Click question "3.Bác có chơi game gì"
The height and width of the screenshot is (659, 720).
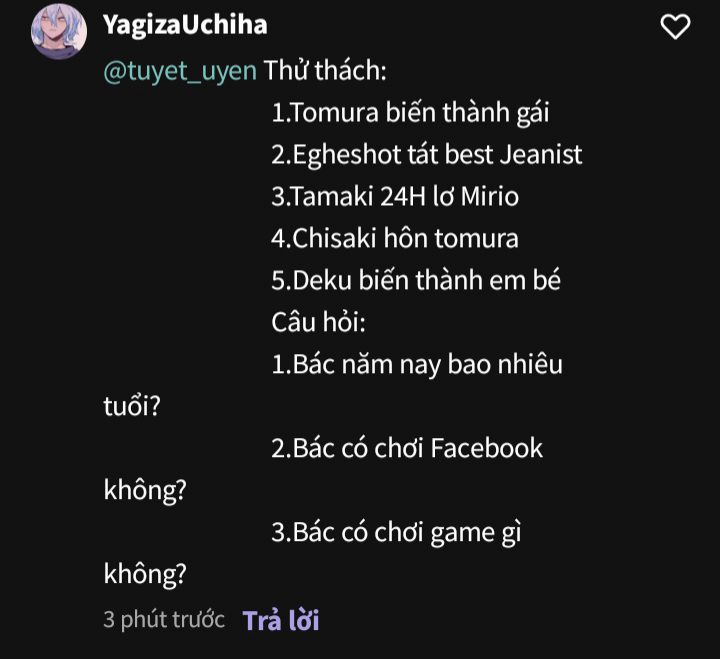(396, 533)
